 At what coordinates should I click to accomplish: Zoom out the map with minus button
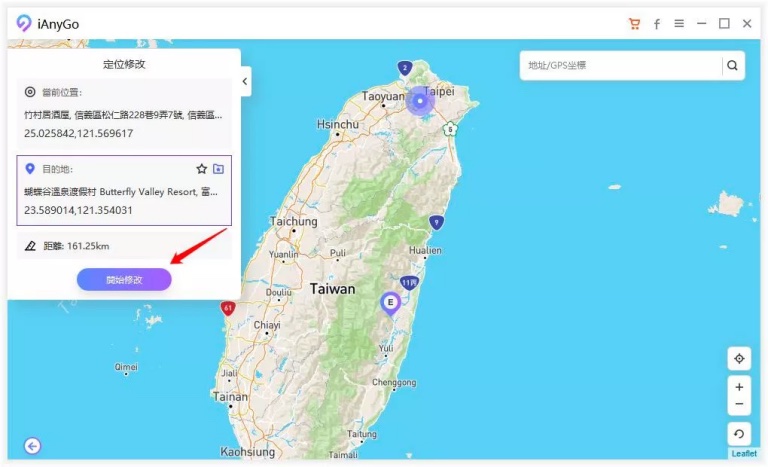pos(739,404)
